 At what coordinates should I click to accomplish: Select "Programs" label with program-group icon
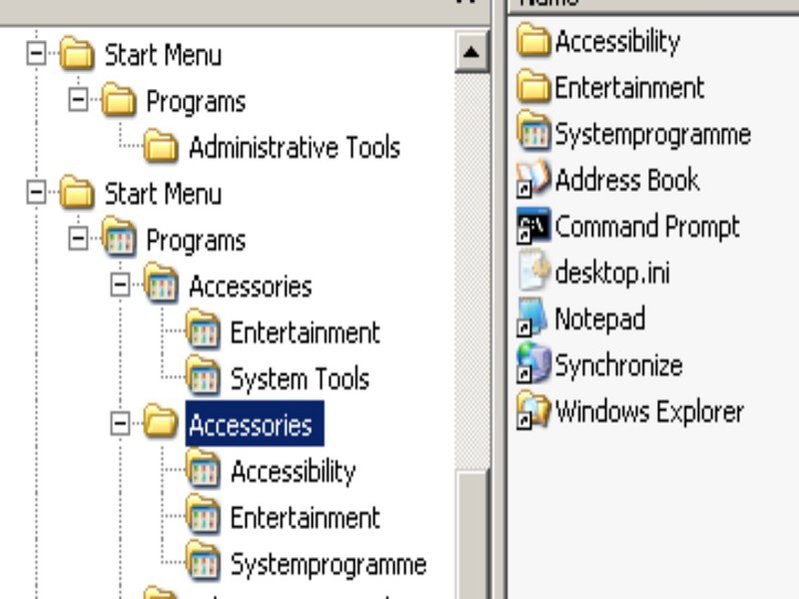click(196, 240)
